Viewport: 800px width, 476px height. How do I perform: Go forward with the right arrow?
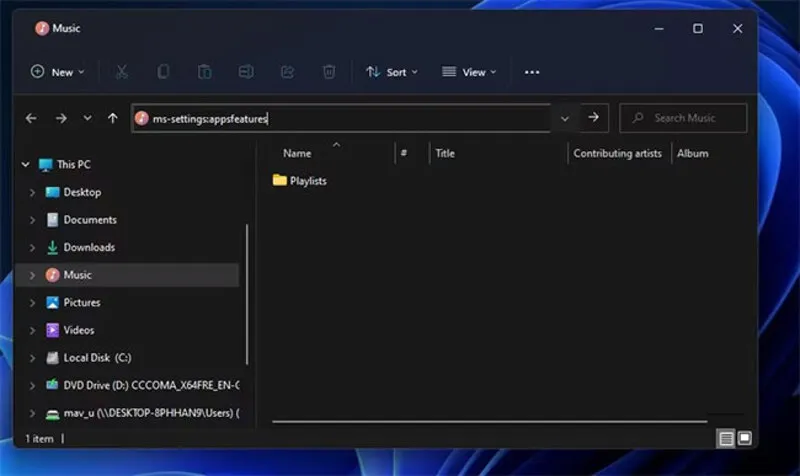coord(61,118)
